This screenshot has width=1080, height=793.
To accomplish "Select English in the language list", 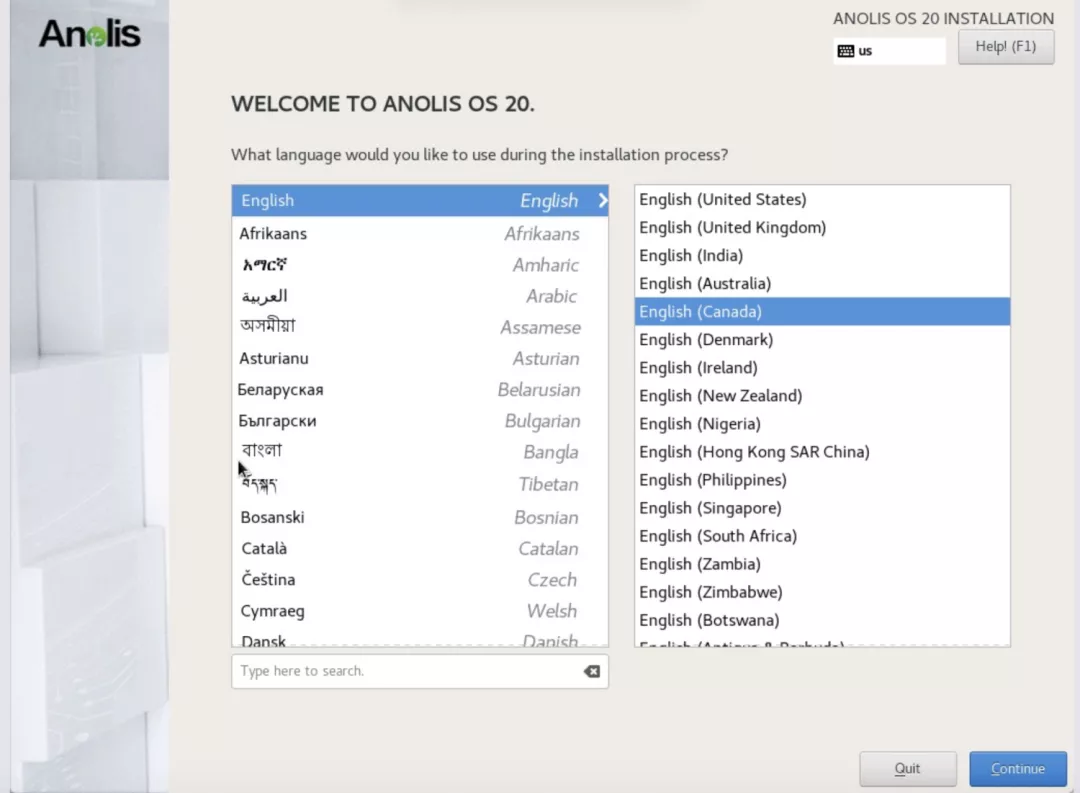I will pos(420,200).
